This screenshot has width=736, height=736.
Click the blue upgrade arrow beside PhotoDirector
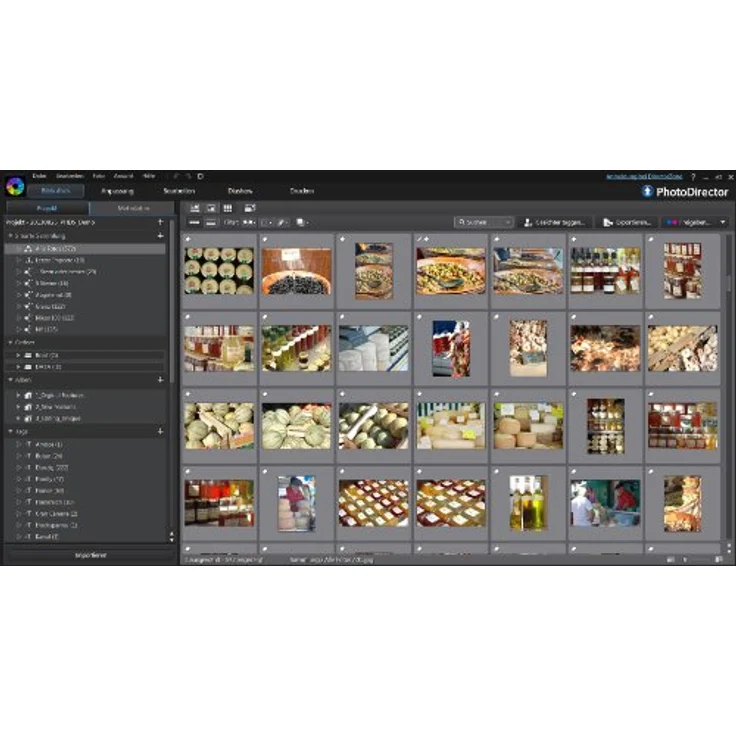coord(647,191)
